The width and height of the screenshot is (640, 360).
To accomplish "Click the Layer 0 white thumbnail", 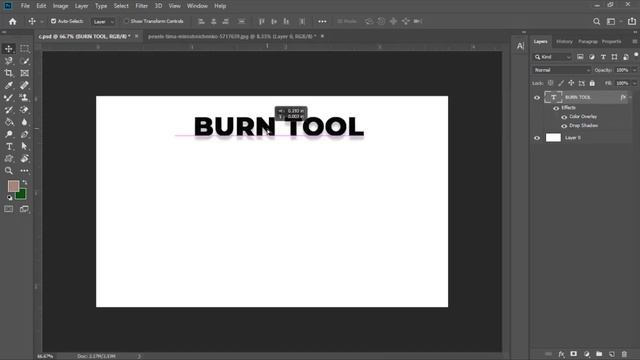I will coord(553,138).
